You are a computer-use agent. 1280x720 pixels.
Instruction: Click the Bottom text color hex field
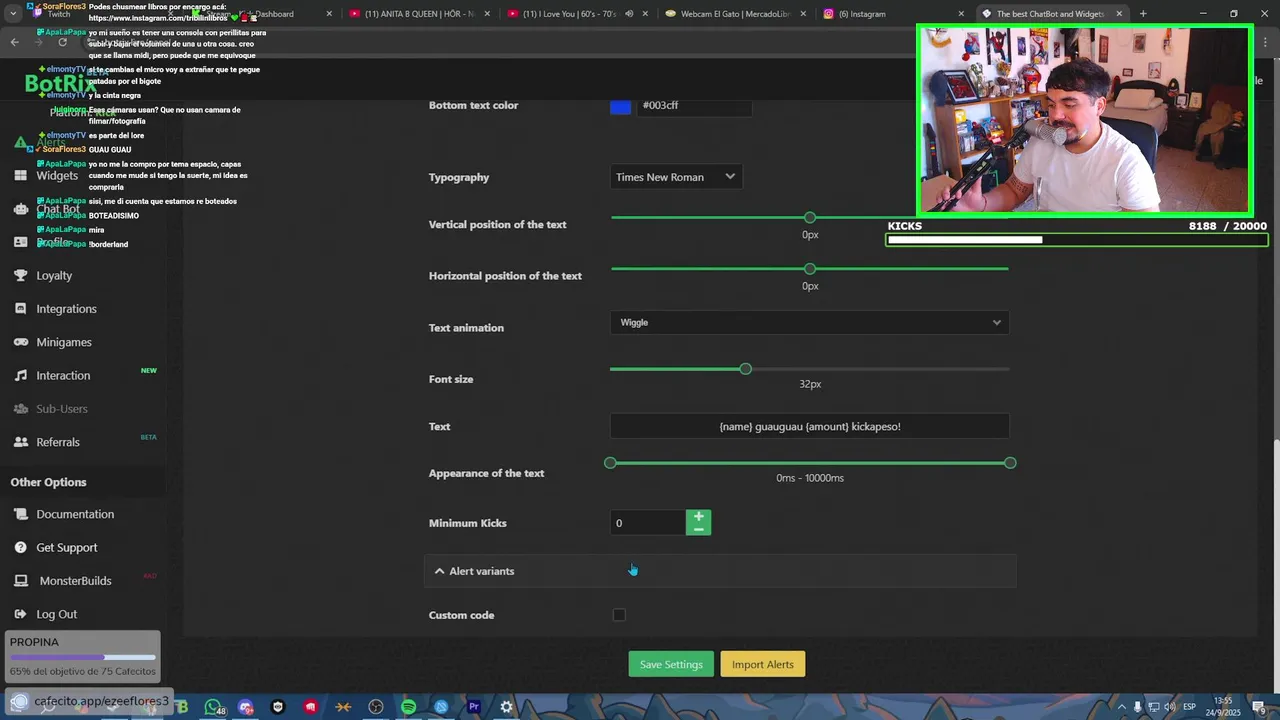694,105
